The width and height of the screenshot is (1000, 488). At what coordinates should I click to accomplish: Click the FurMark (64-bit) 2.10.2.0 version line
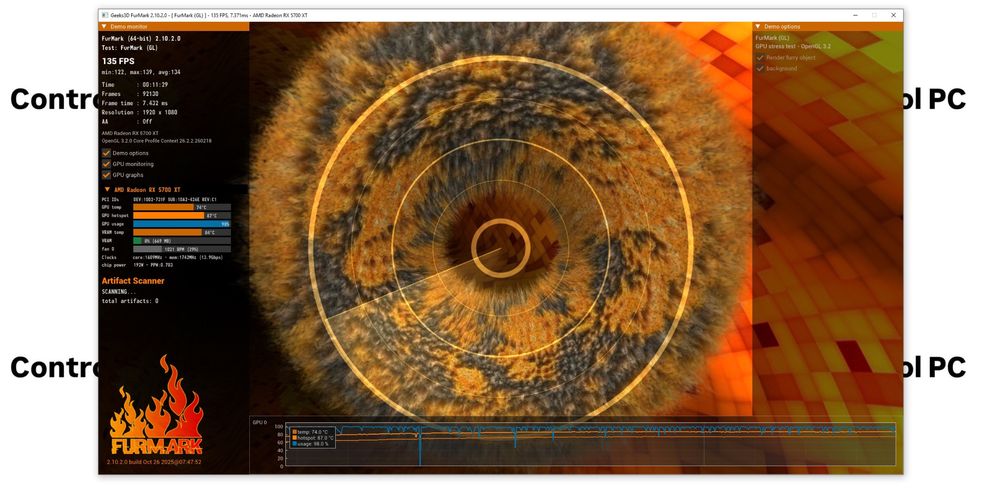[x=141, y=38]
